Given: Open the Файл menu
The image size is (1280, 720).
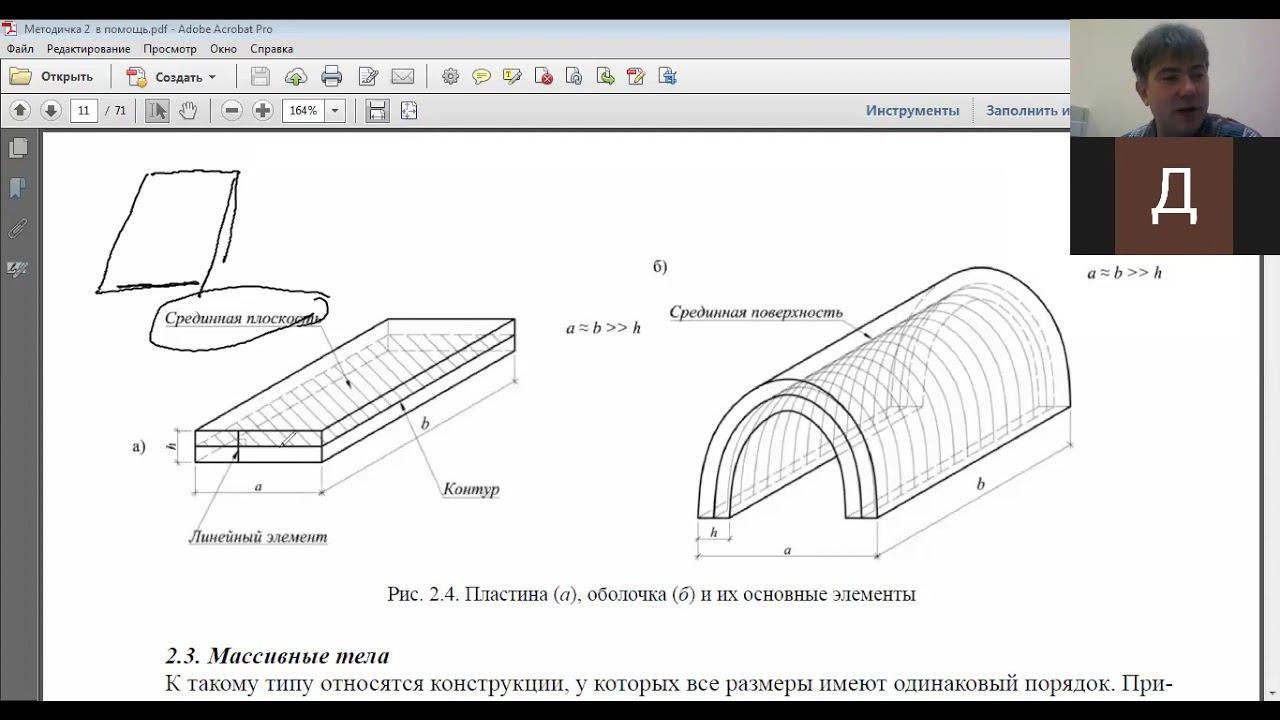Looking at the screenshot, I should (20, 48).
